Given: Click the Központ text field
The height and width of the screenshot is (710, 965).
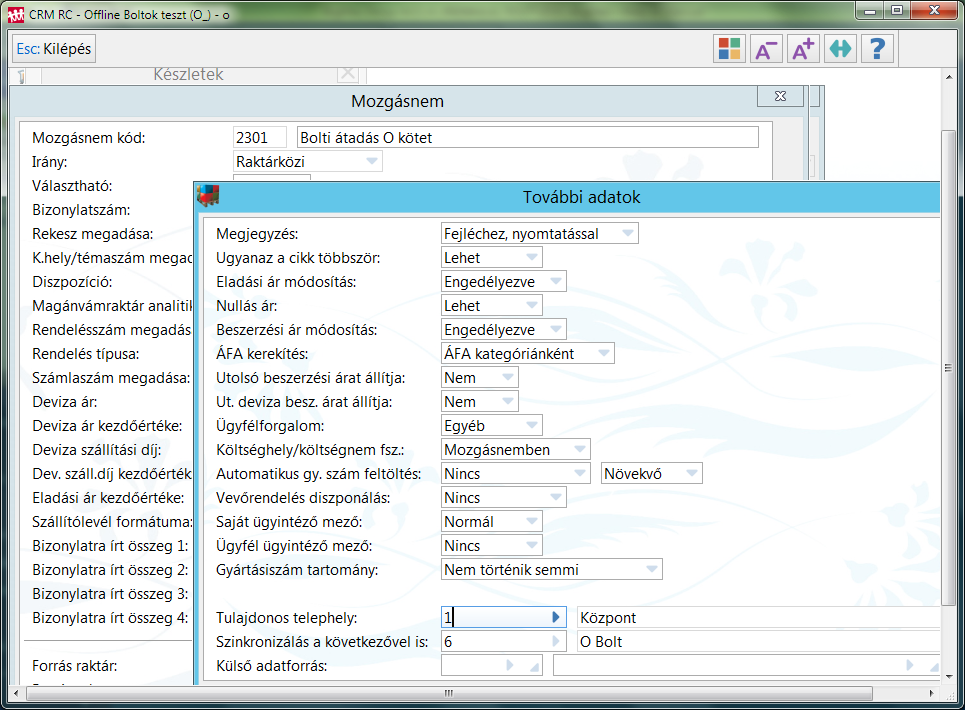Looking at the screenshot, I should [x=757, y=618].
